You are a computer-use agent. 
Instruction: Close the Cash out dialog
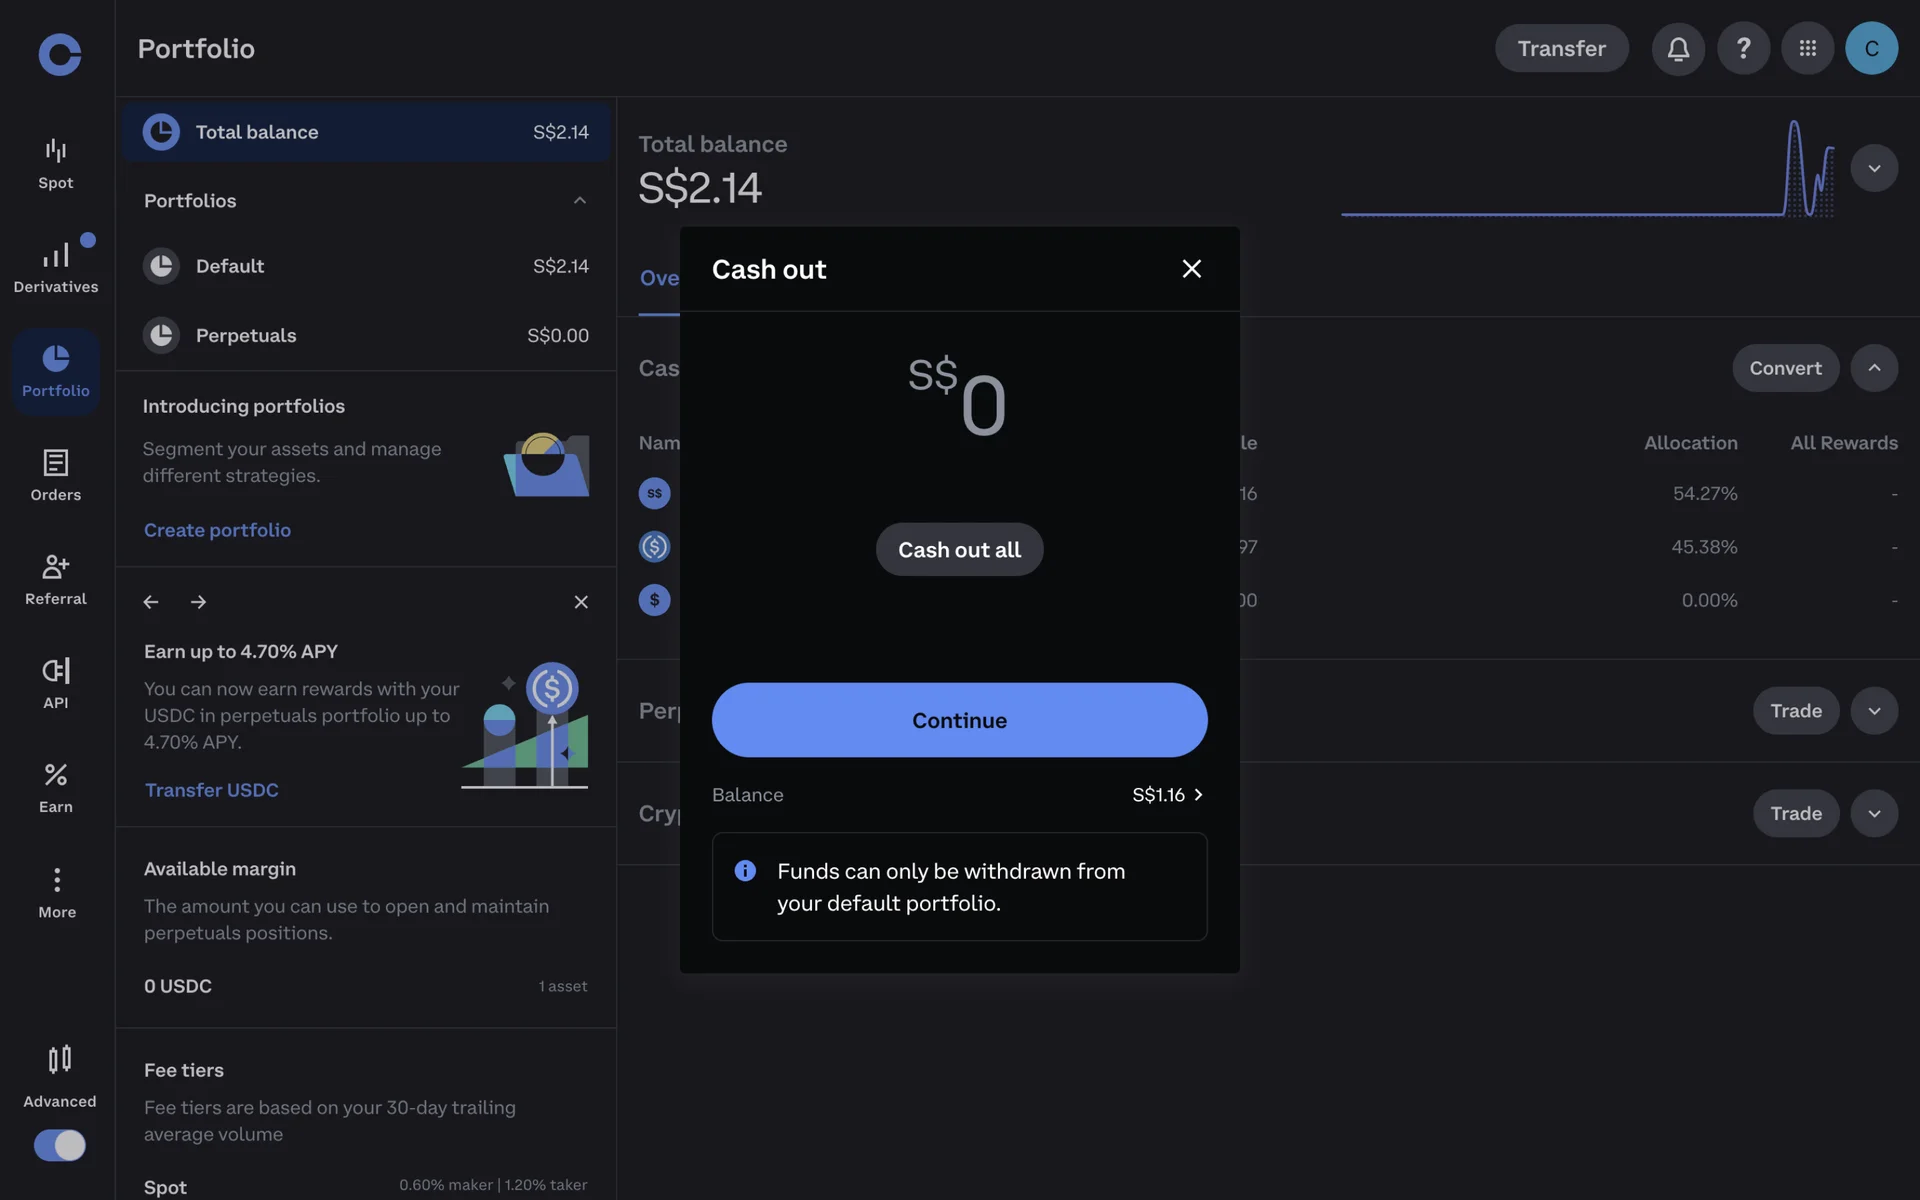tap(1191, 269)
